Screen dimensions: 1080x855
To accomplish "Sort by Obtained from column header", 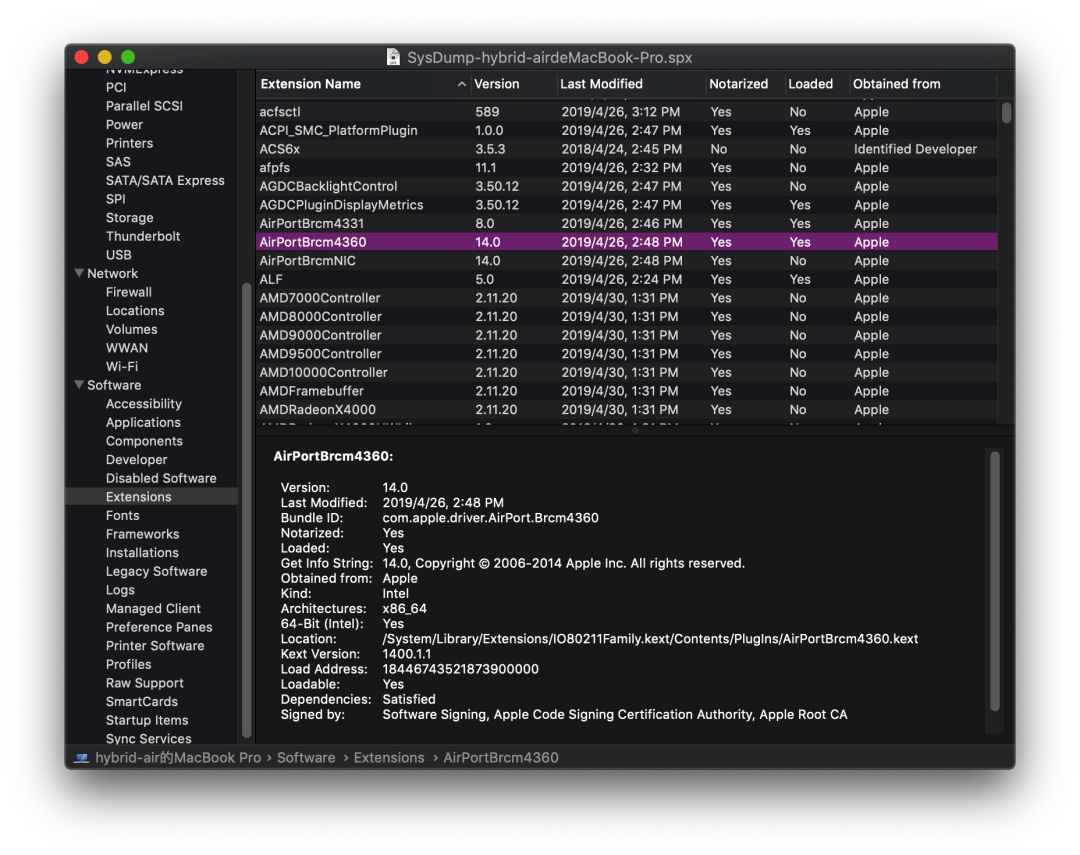I will pos(896,84).
